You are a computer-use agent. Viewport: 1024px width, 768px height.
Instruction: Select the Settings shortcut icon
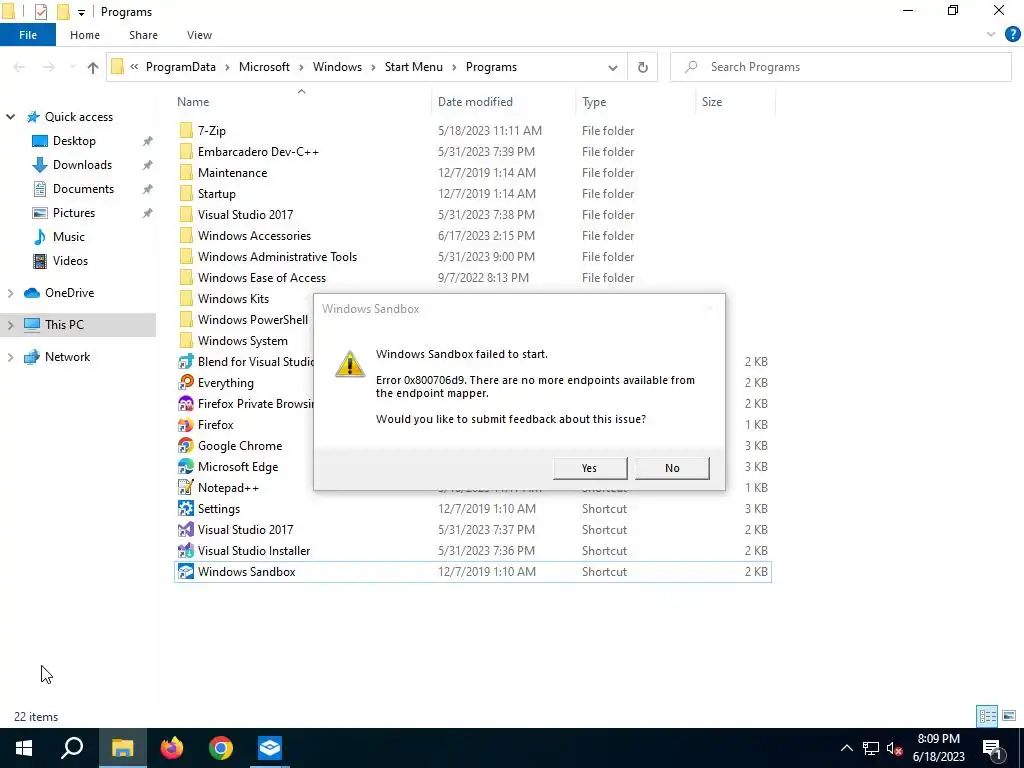[x=186, y=509]
